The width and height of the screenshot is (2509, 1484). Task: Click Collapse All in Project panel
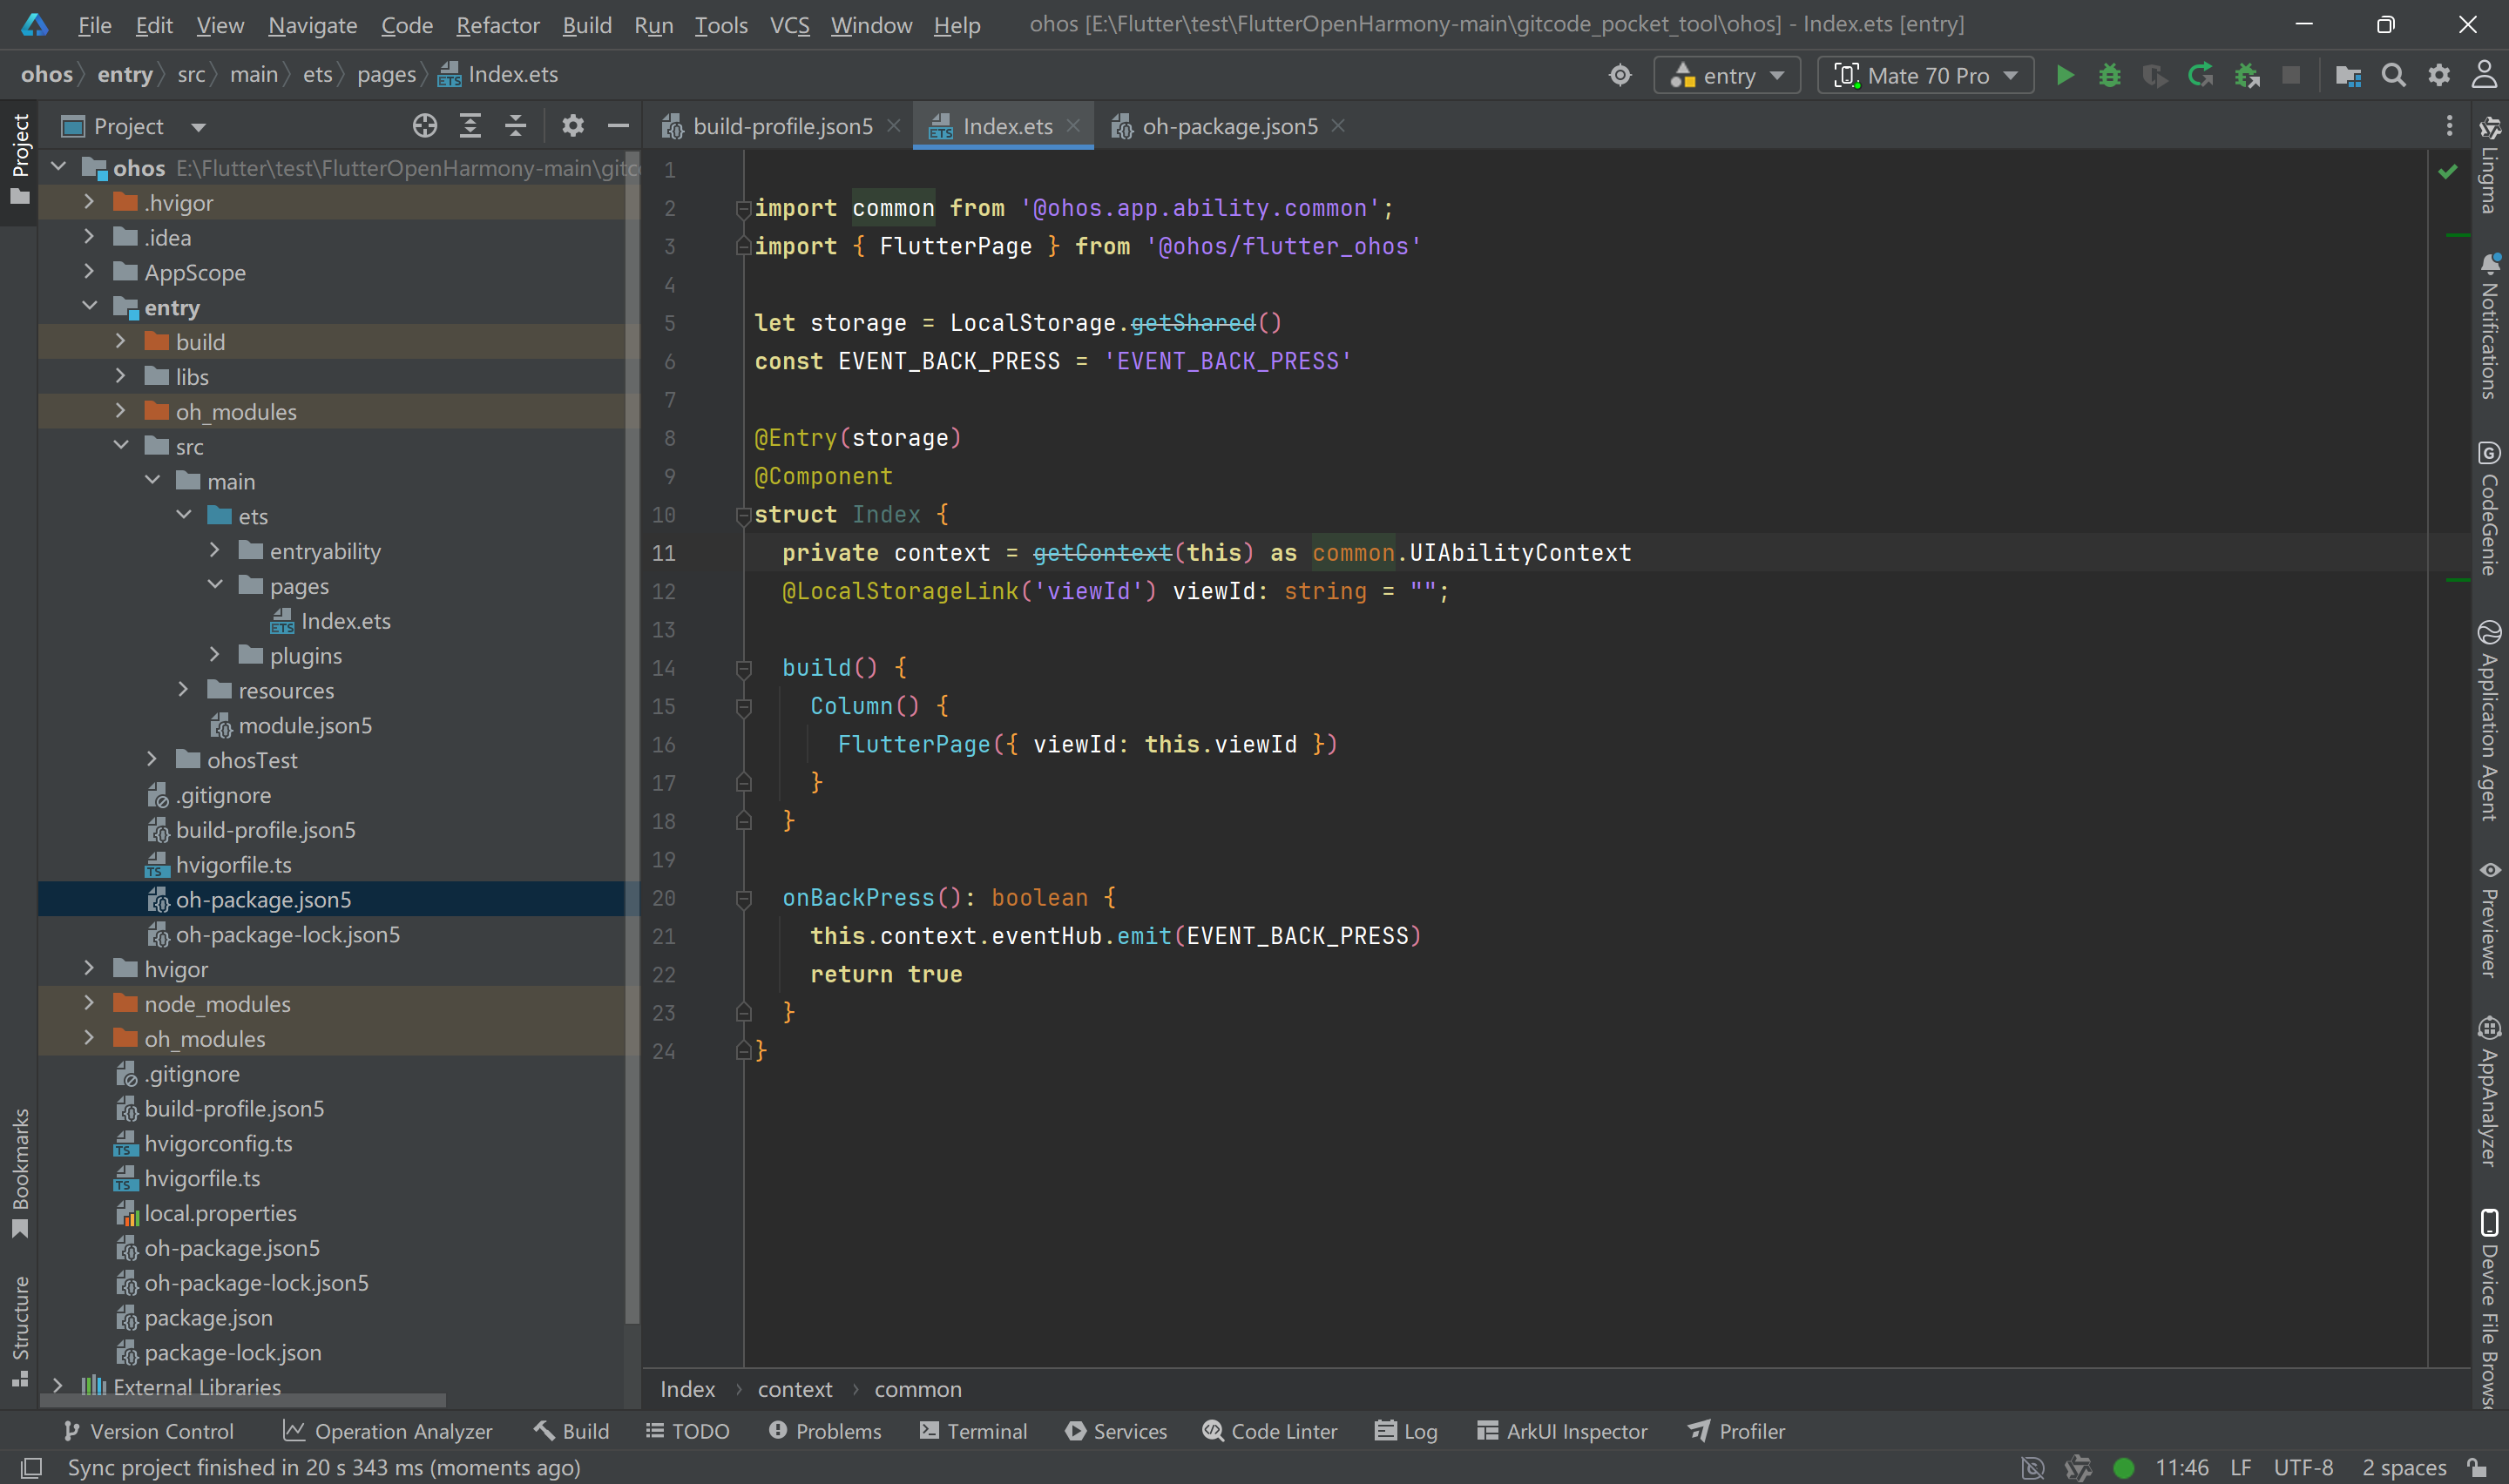pyautogui.click(x=515, y=126)
